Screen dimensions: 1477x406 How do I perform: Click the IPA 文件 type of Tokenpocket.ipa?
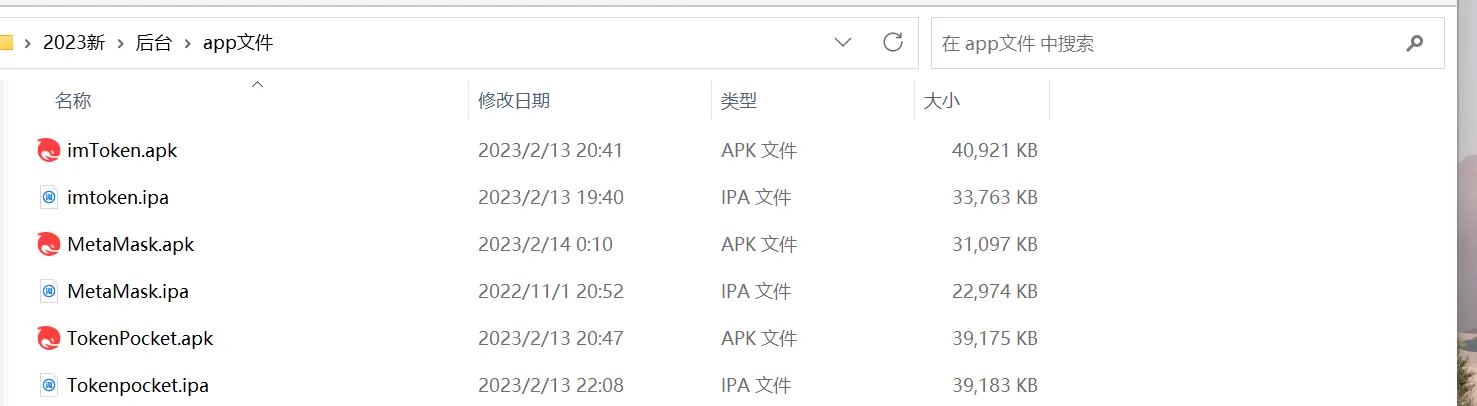coord(756,385)
